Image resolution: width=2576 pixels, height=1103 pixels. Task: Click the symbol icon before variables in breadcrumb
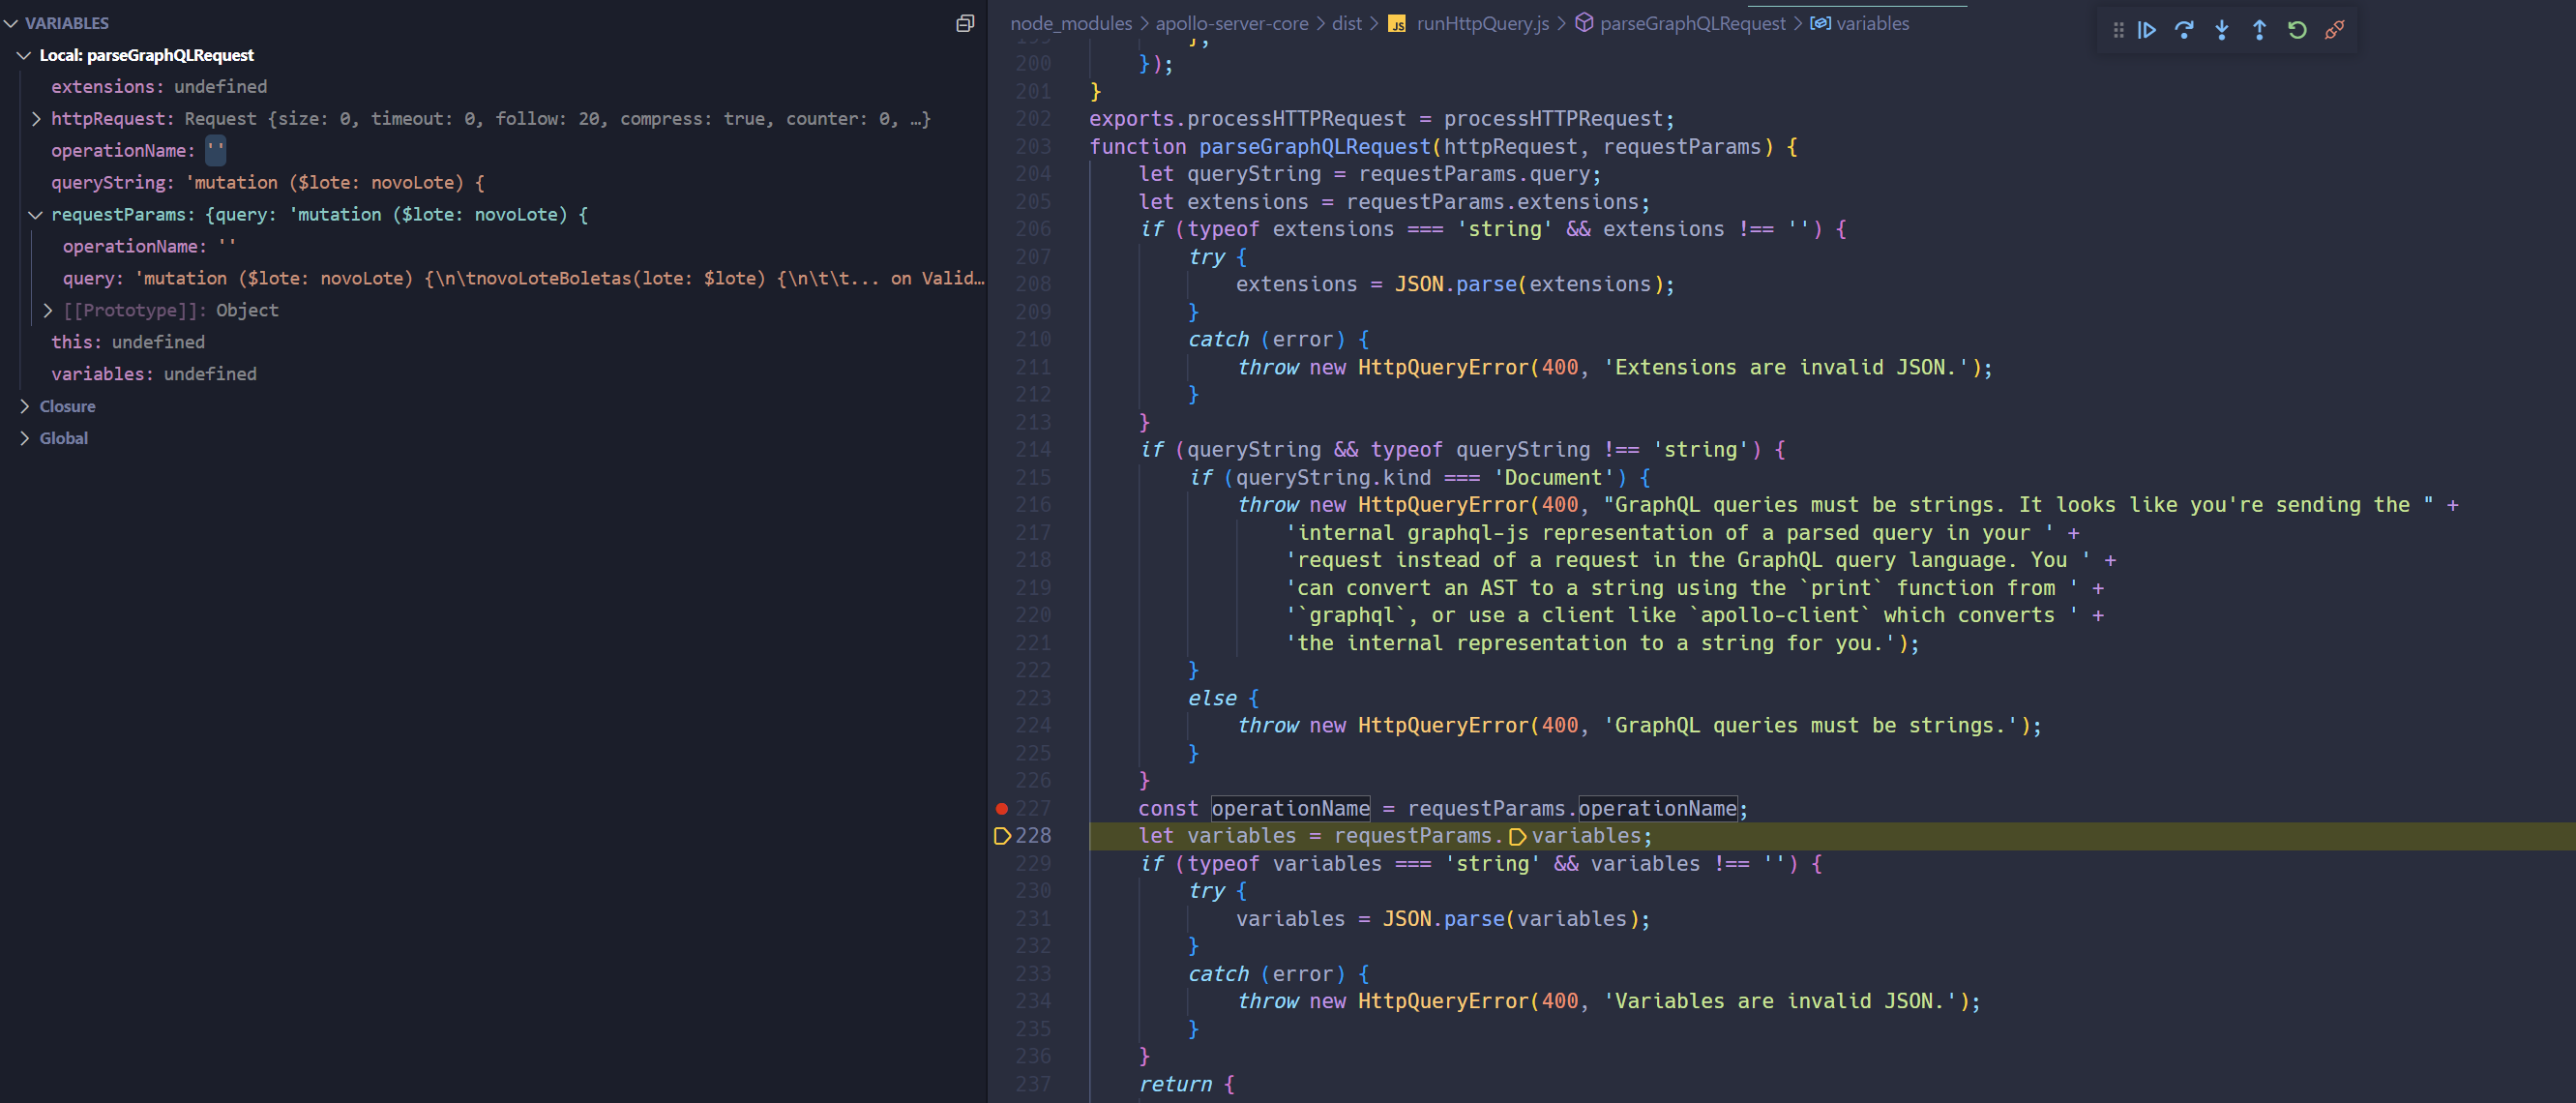(1820, 23)
